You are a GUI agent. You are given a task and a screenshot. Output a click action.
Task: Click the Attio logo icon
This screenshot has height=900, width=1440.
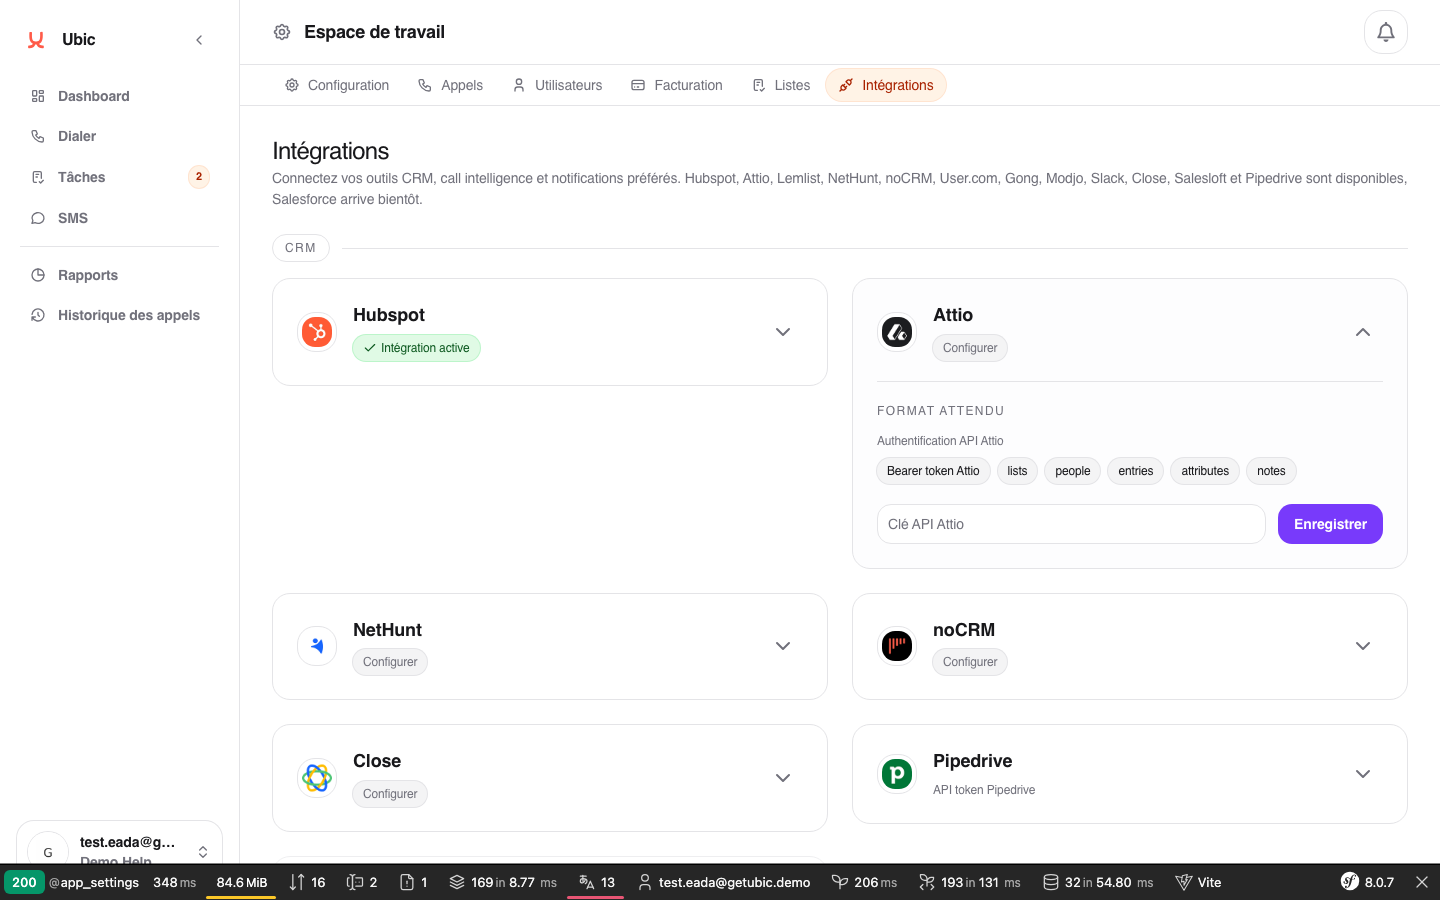pos(897,332)
